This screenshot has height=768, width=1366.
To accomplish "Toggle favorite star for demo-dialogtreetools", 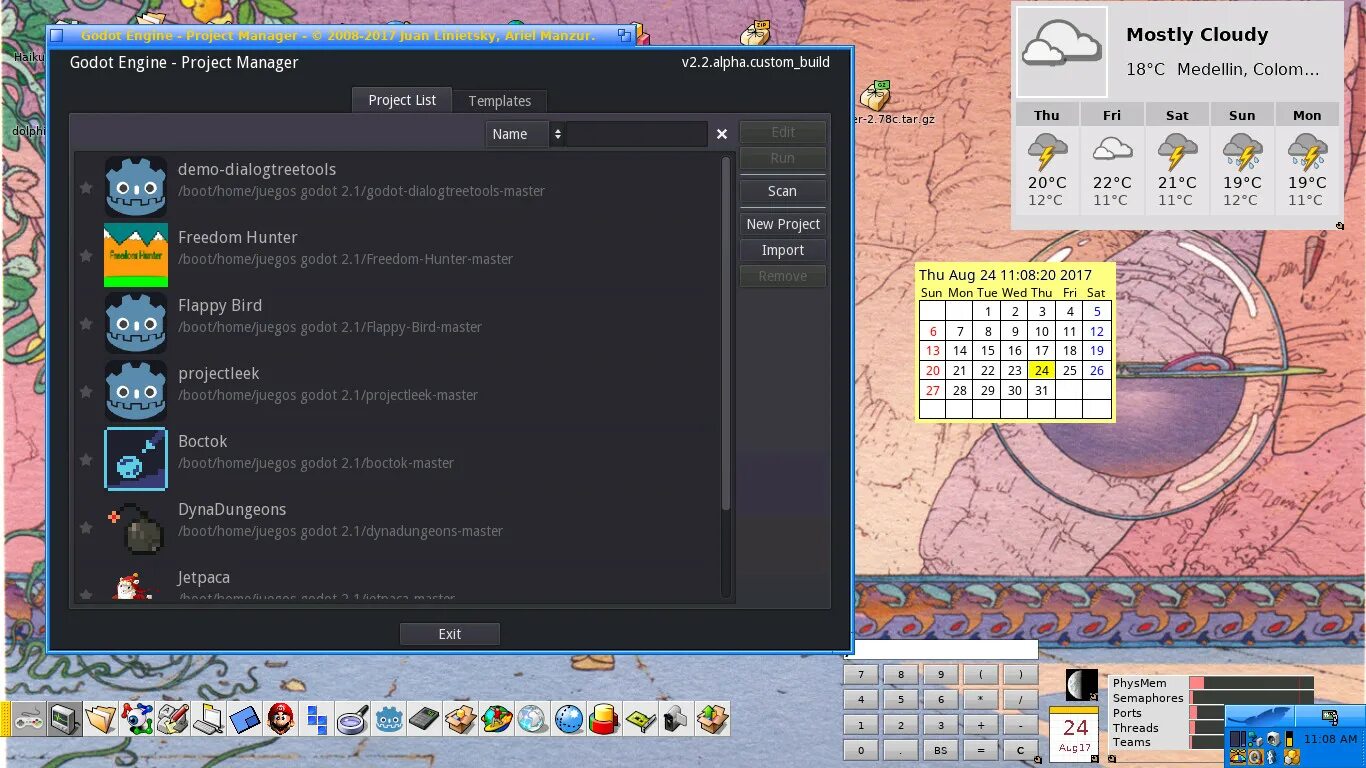I will (86, 187).
